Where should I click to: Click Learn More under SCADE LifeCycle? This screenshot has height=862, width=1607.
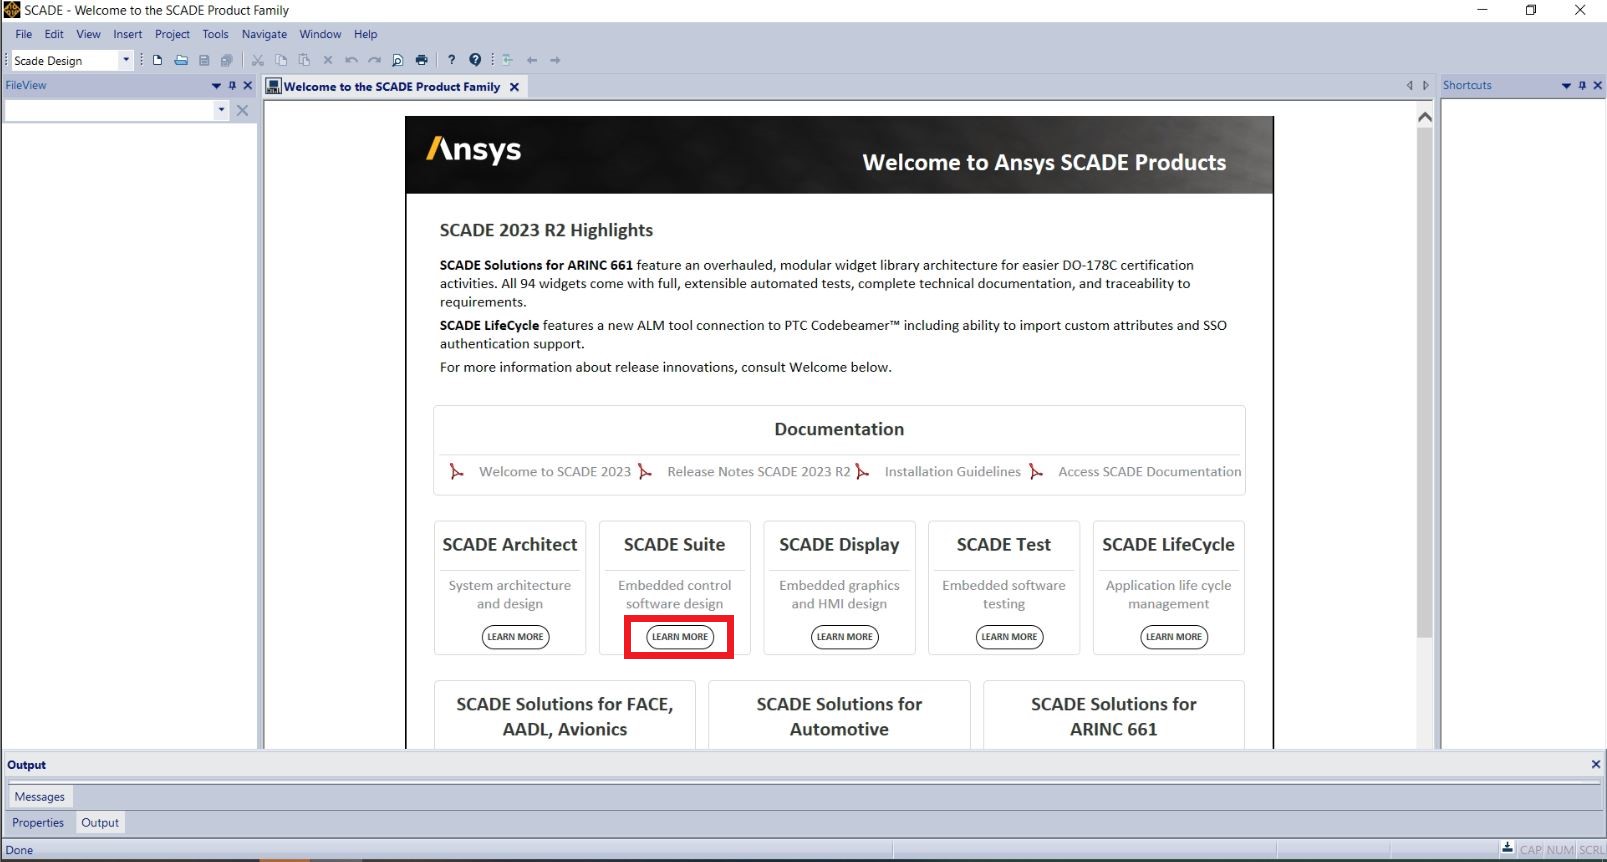pos(1174,637)
